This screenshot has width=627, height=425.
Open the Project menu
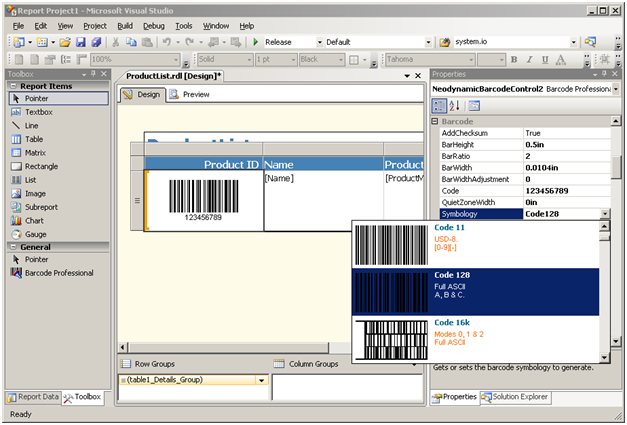point(95,26)
